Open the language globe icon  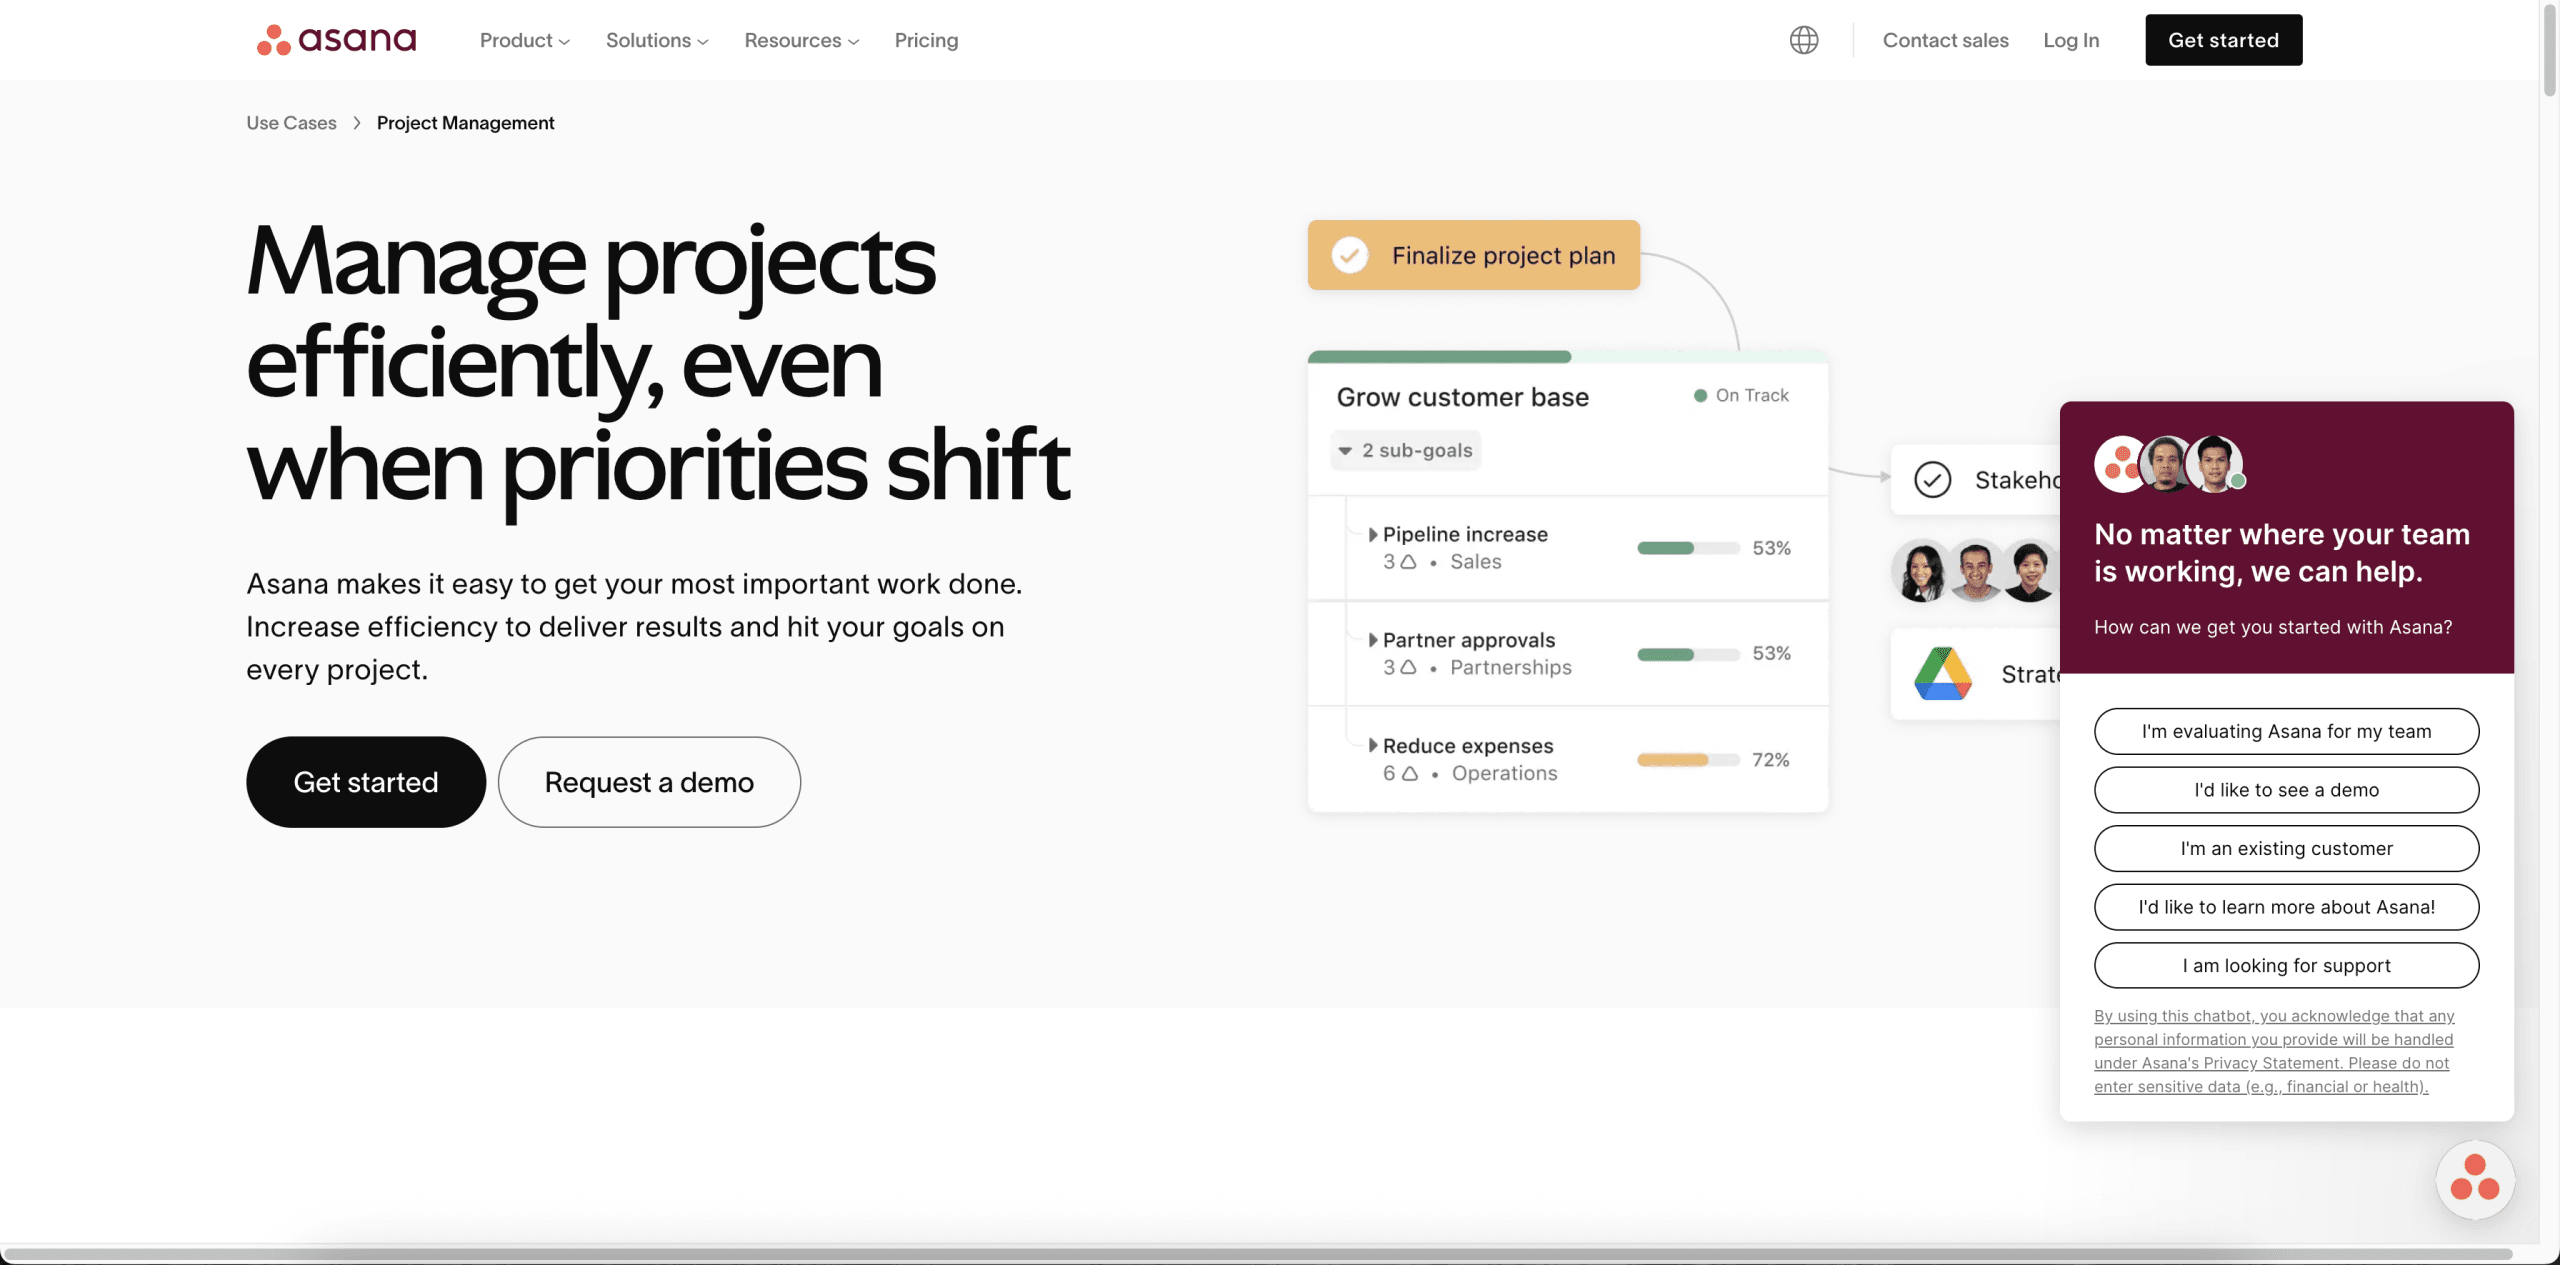click(x=1804, y=40)
